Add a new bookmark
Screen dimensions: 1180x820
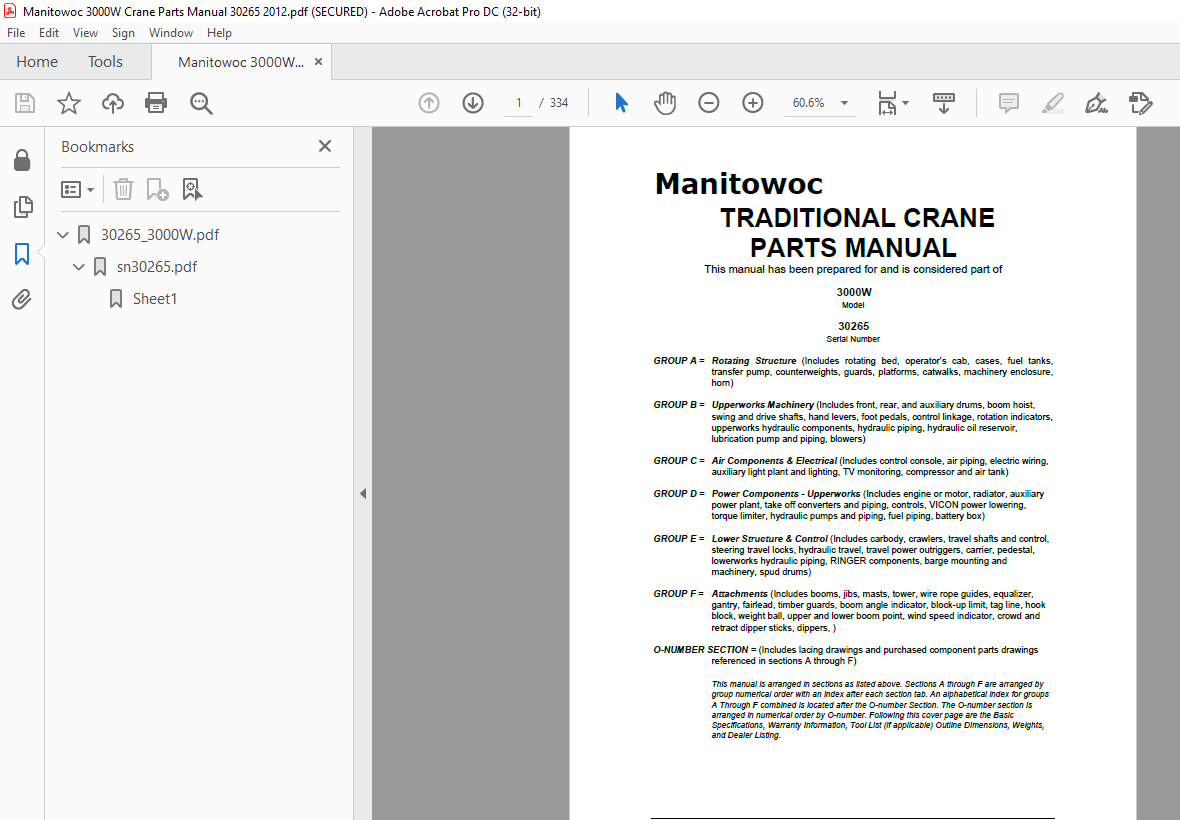(x=157, y=190)
